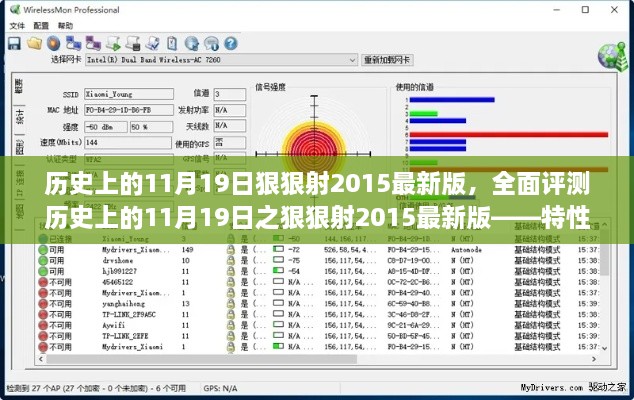The image size is (634, 400).
Task: Click the red status icon for yanghaiheng
Action: point(43,304)
